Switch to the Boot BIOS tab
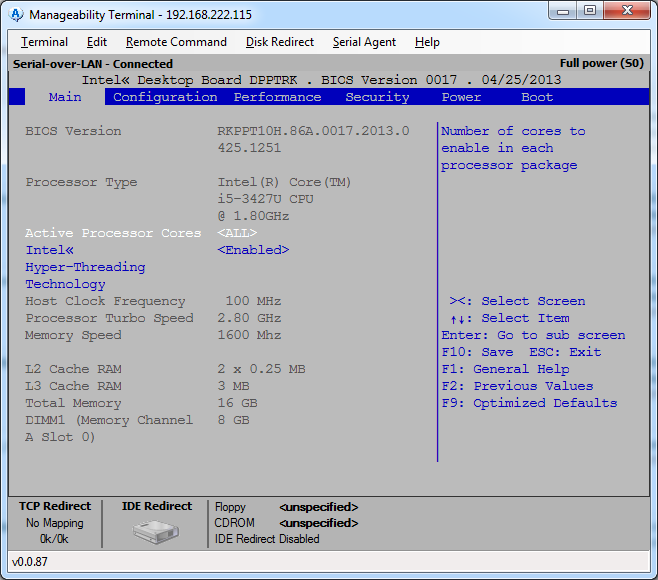Image resolution: width=658 pixels, height=580 pixels. [537, 97]
